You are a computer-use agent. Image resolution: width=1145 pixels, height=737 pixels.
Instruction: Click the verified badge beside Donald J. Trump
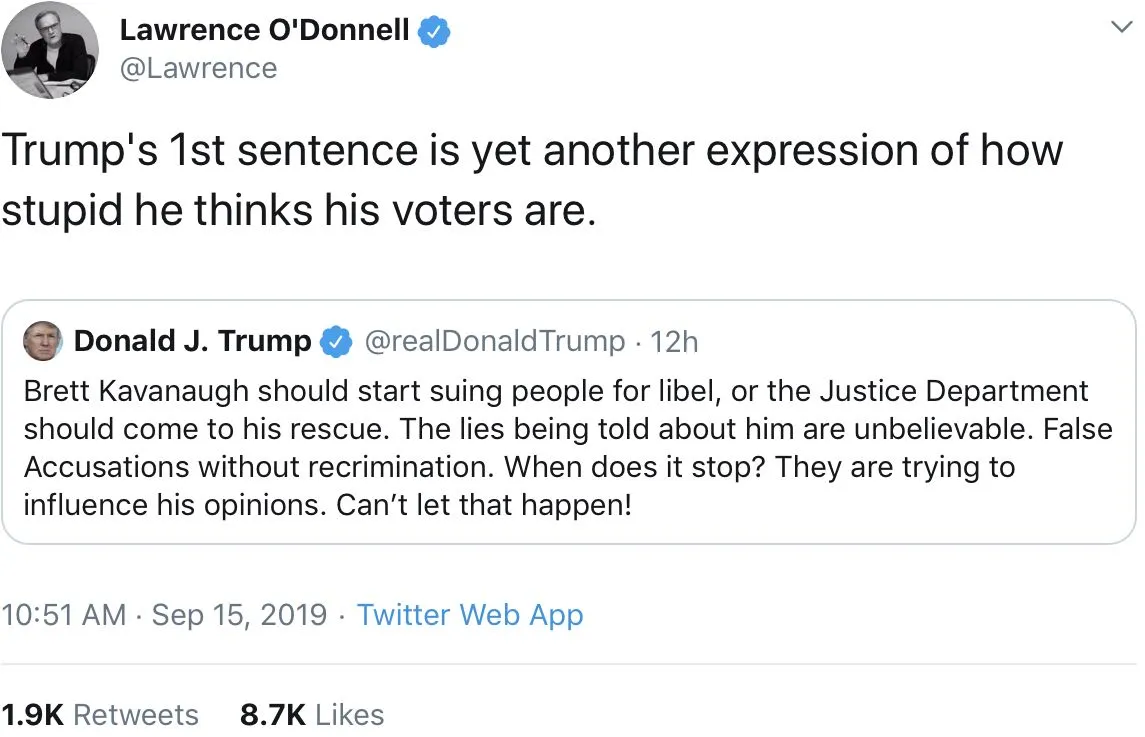point(335,341)
